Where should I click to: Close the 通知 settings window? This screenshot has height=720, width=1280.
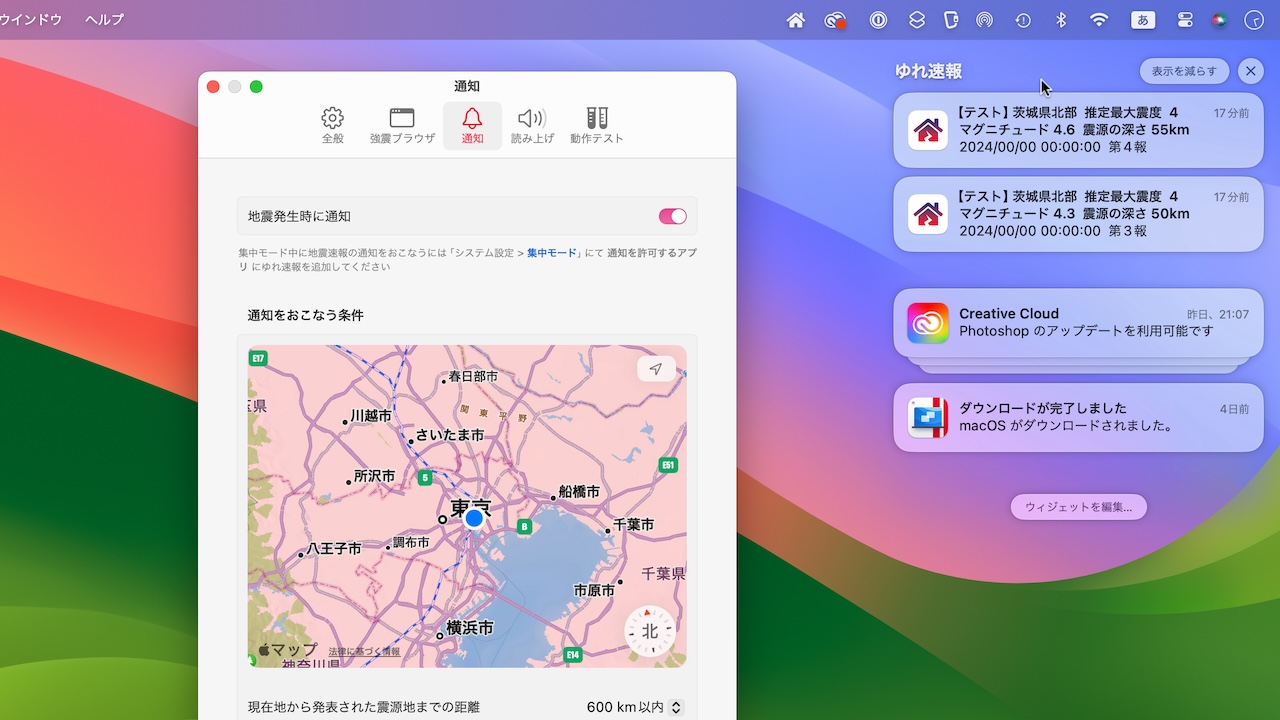pyautogui.click(x=213, y=87)
